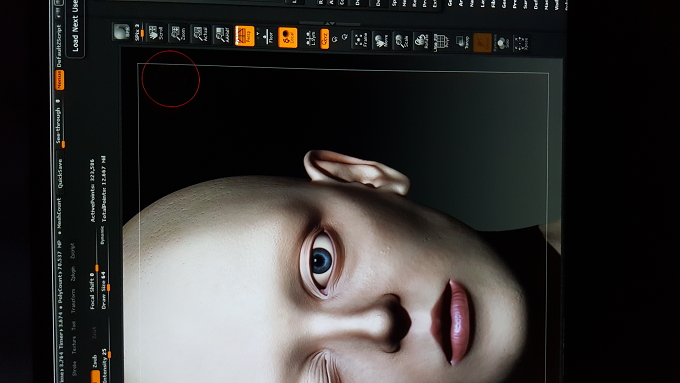The width and height of the screenshot is (680, 383).
Task: Select the Scale view icon
Action: point(402,41)
